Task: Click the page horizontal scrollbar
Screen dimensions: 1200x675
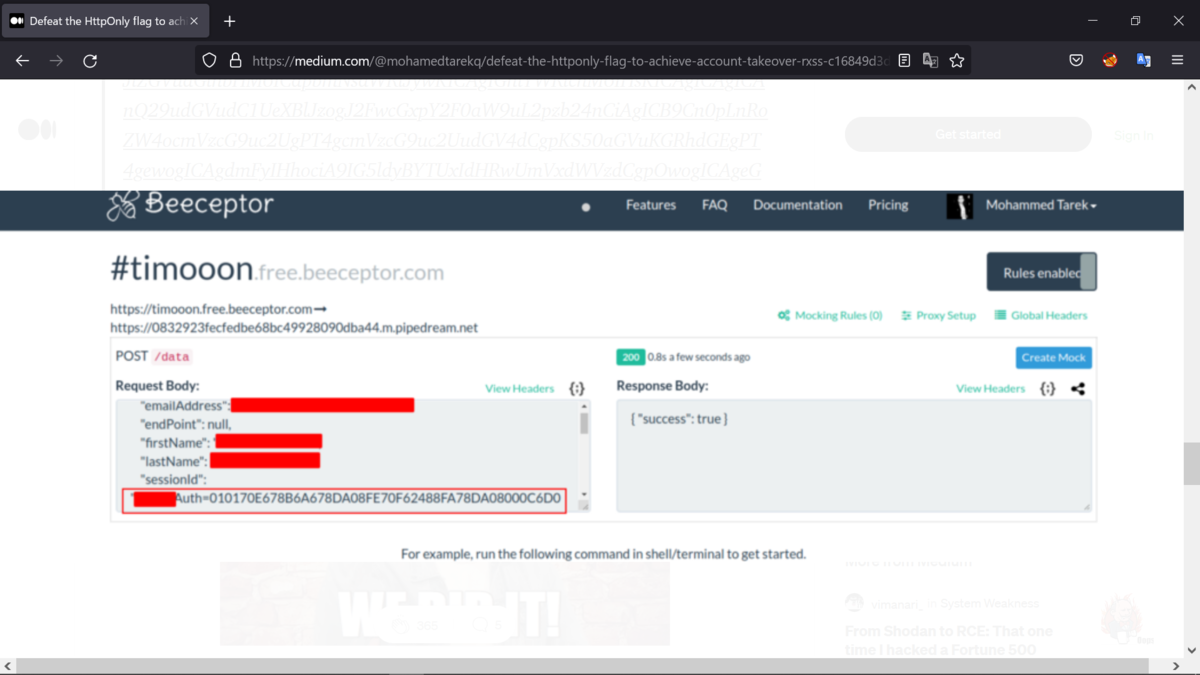Action: pyautogui.click(x=582, y=666)
